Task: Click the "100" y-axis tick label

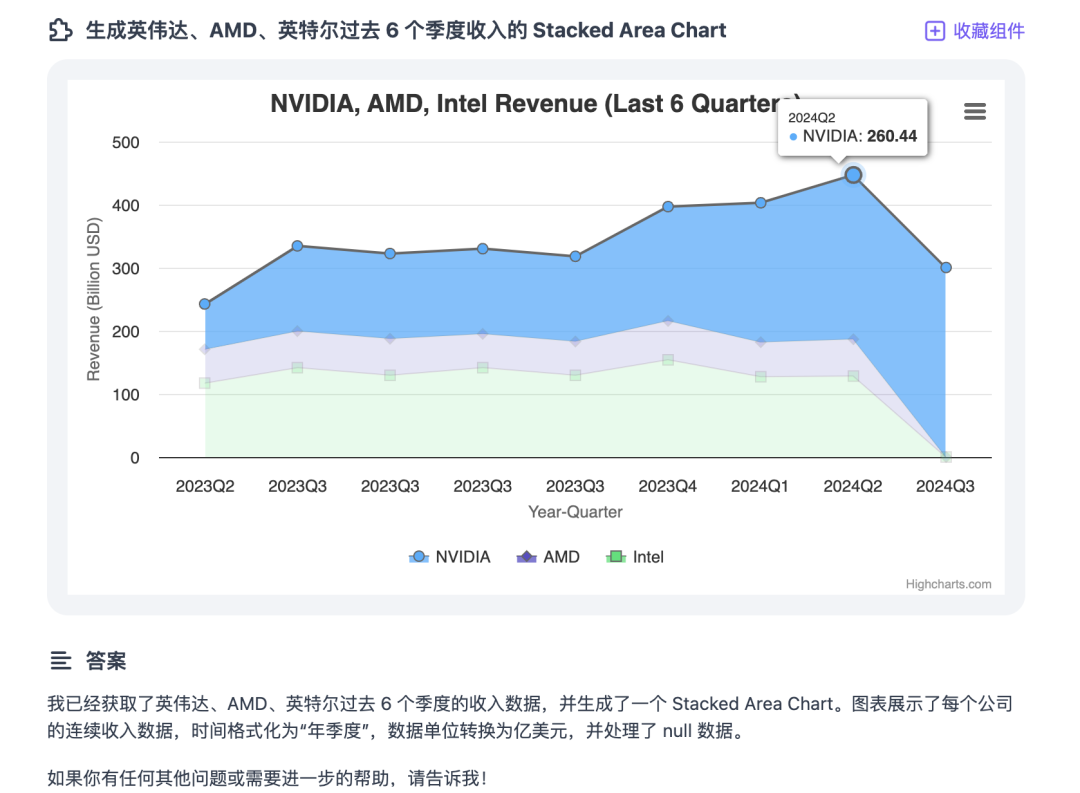Action: [125, 395]
